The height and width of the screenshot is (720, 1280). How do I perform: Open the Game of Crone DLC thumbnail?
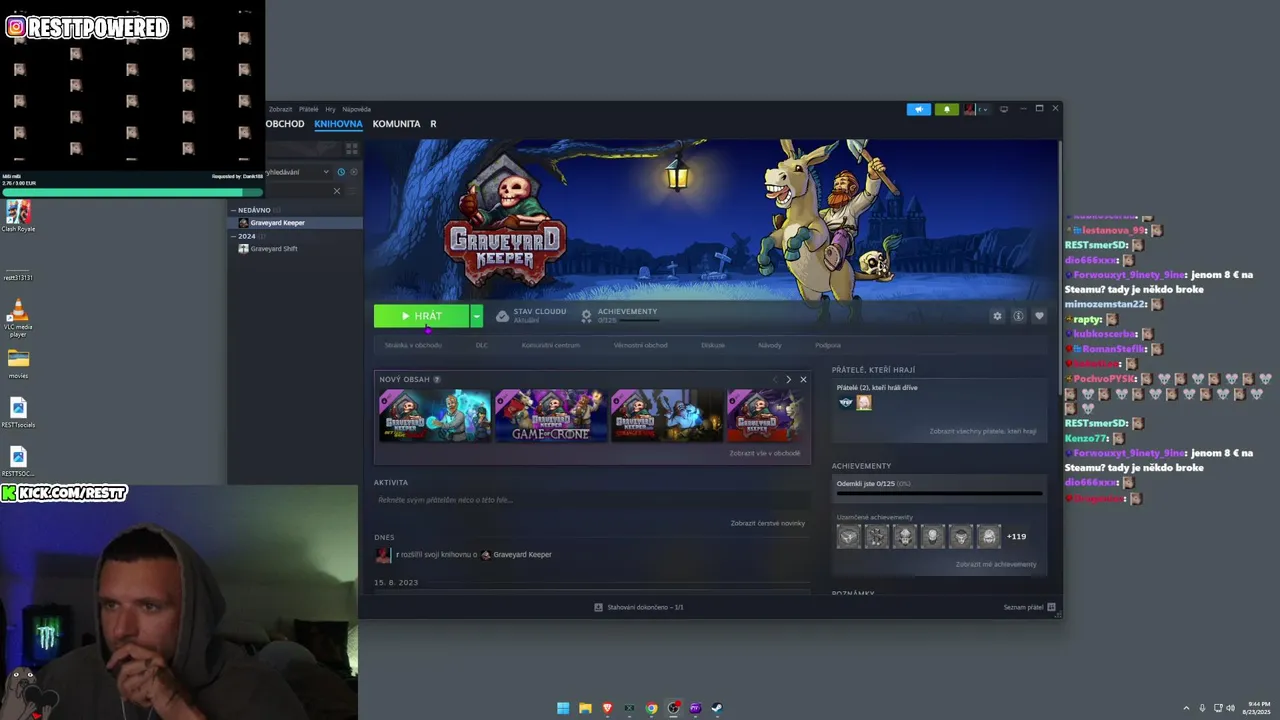tap(551, 416)
